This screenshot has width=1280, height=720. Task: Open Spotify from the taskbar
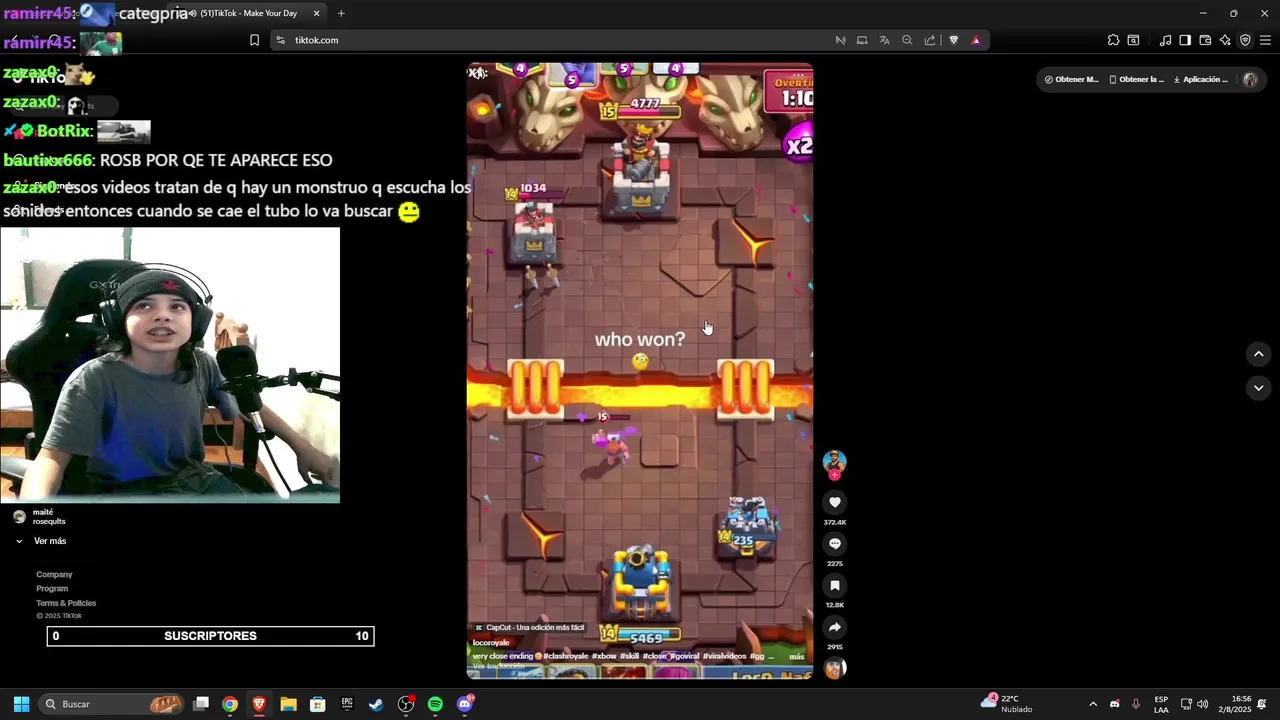435,704
